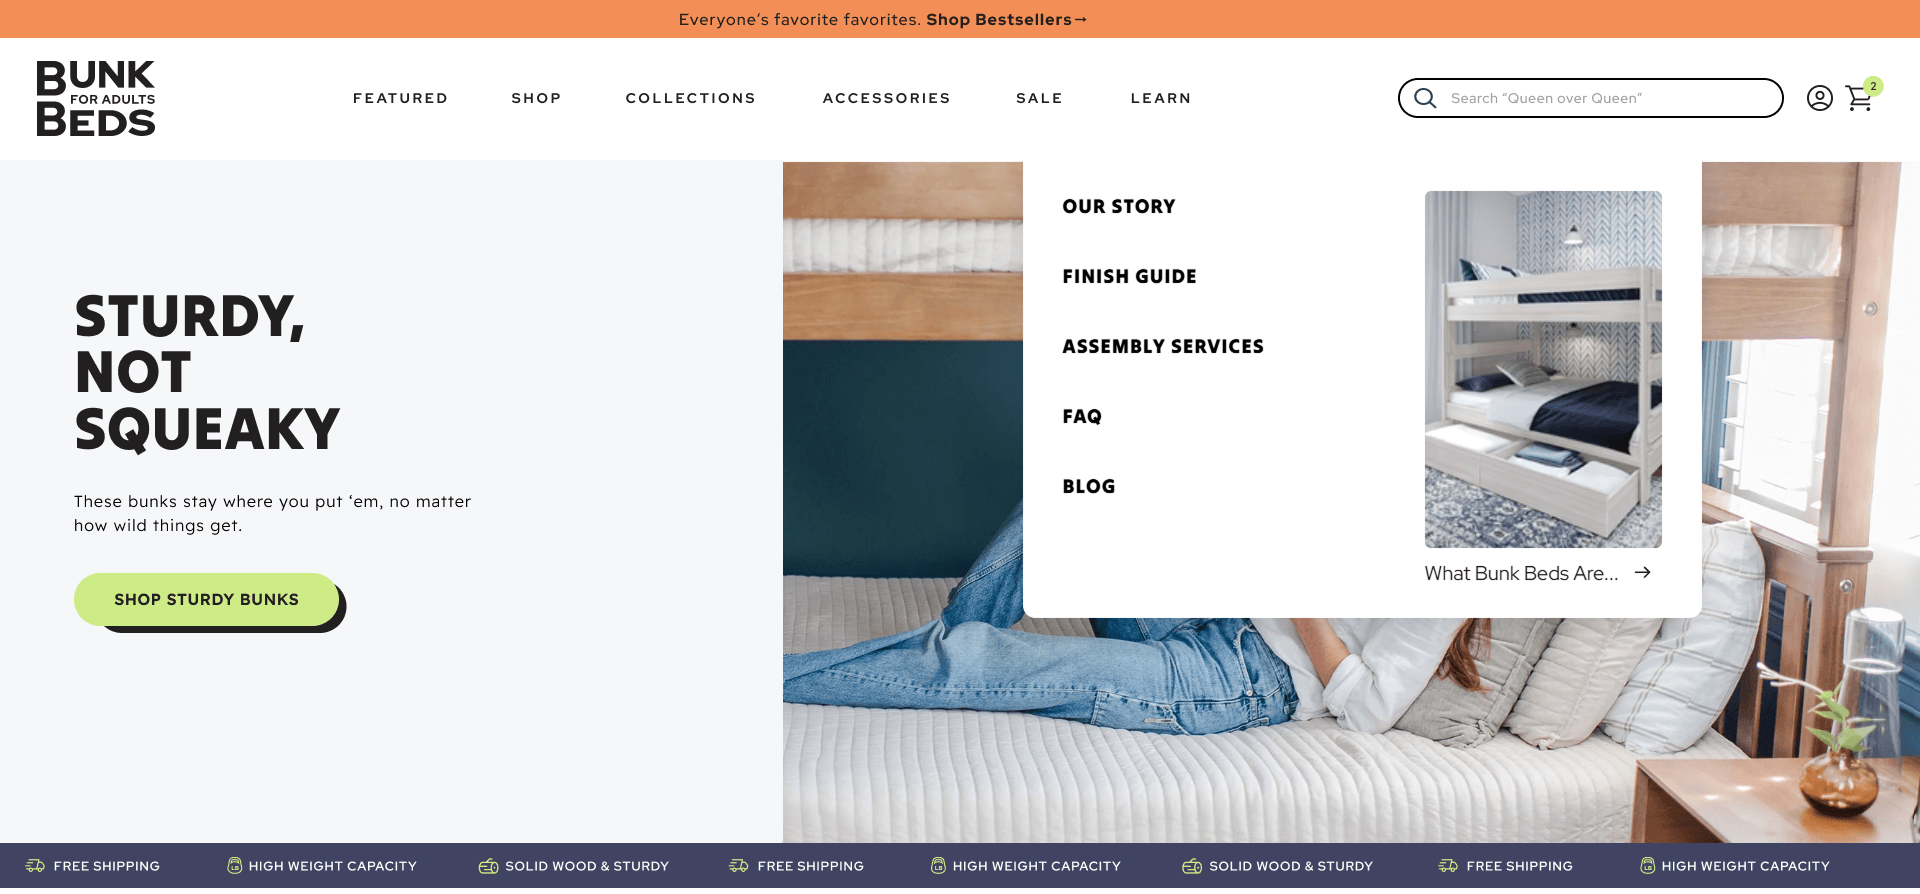Open the bunk bed blog thumbnail
The image size is (1920, 894).
tap(1543, 369)
